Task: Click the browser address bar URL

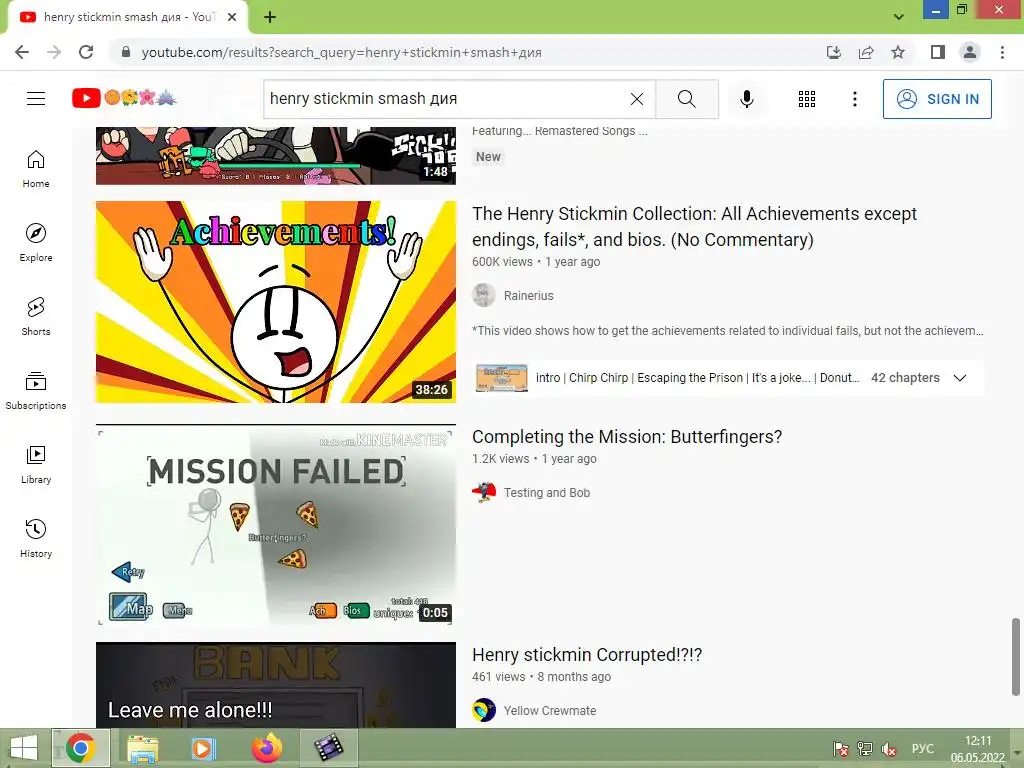Action: [341, 52]
